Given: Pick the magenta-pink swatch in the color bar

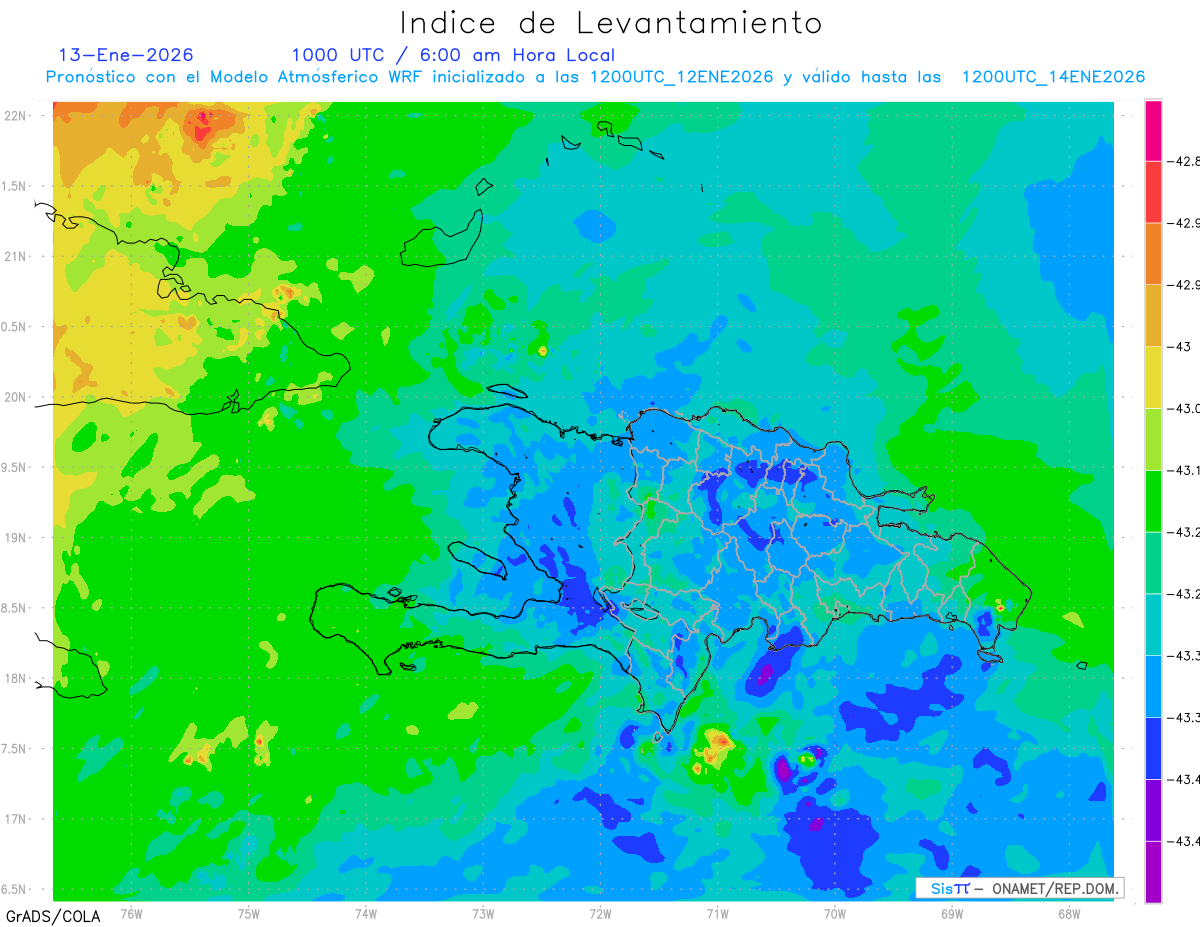Looking at the screenshot, I should 1153,131.
